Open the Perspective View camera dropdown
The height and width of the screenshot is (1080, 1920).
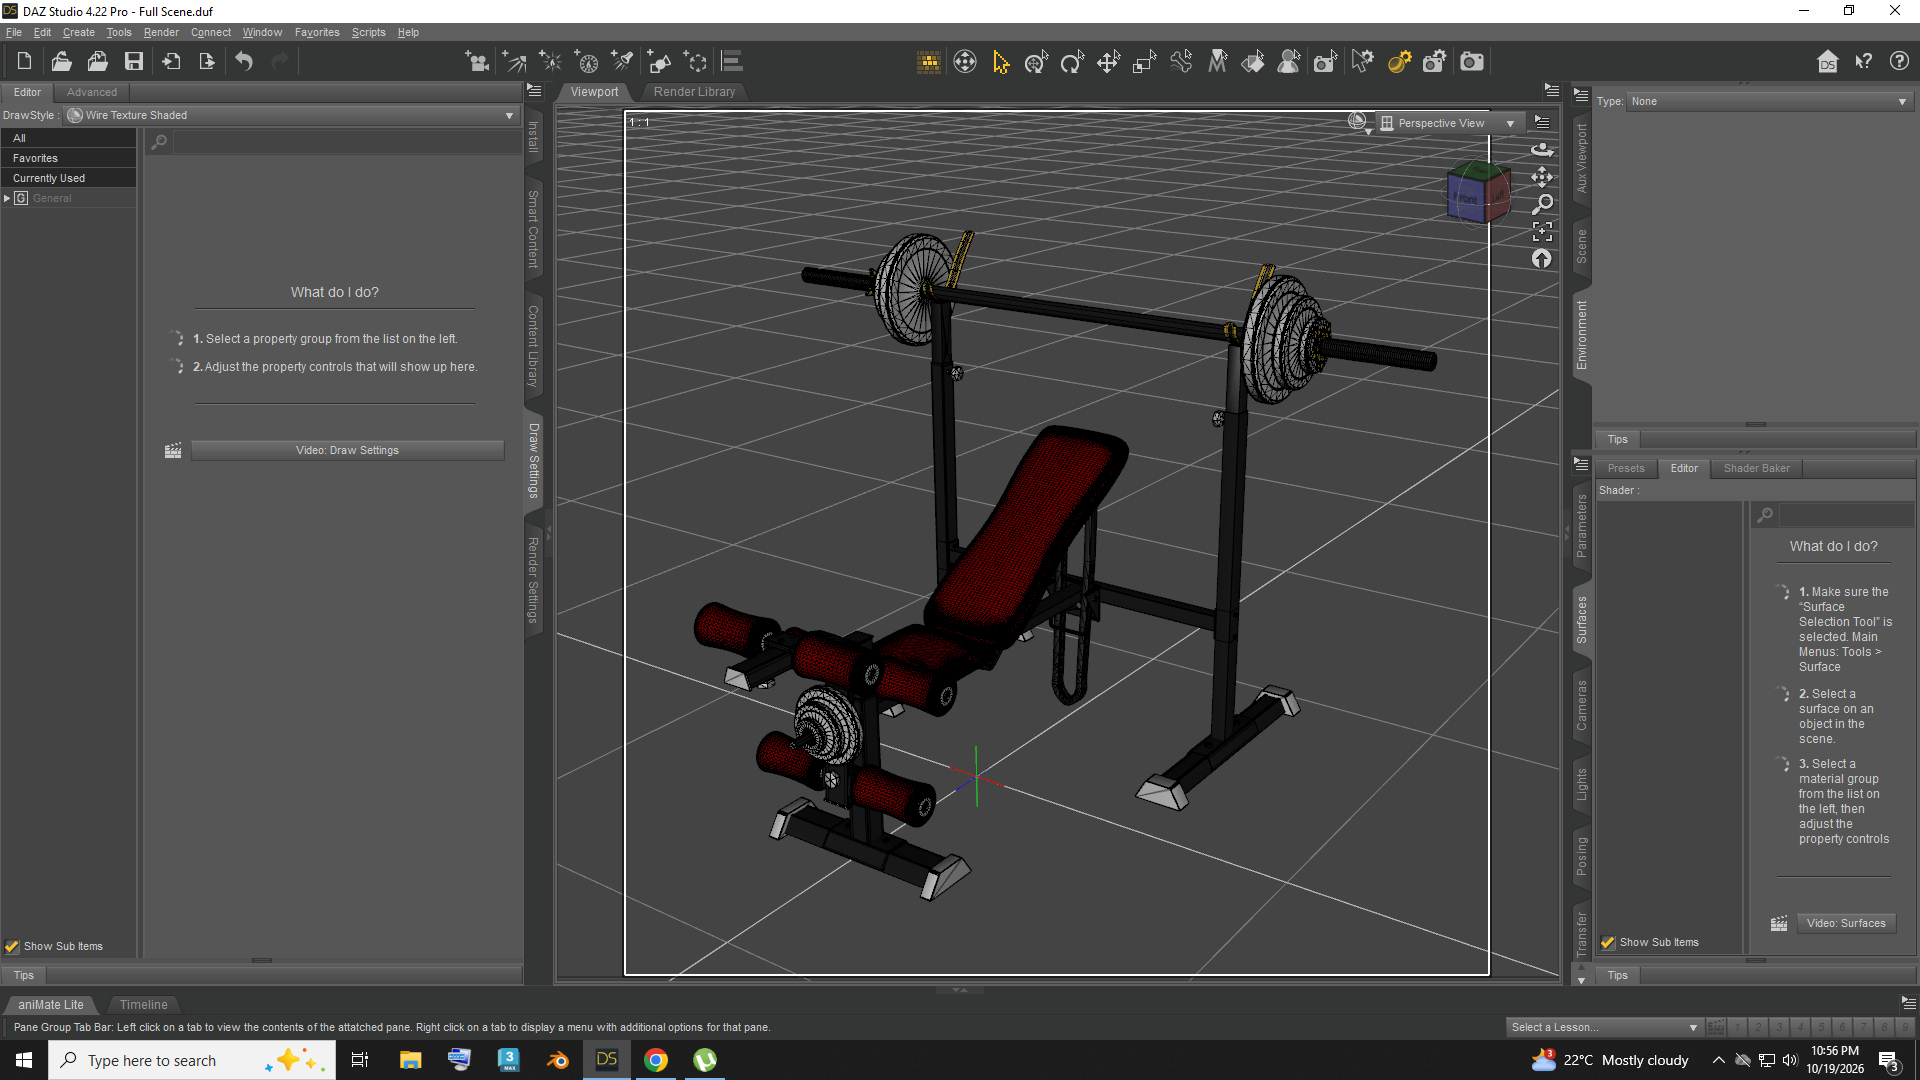1448,123
